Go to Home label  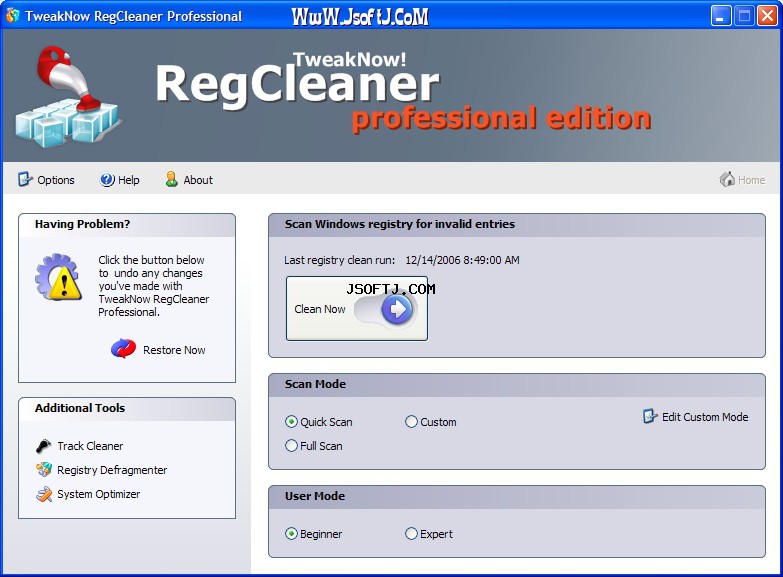752,180
